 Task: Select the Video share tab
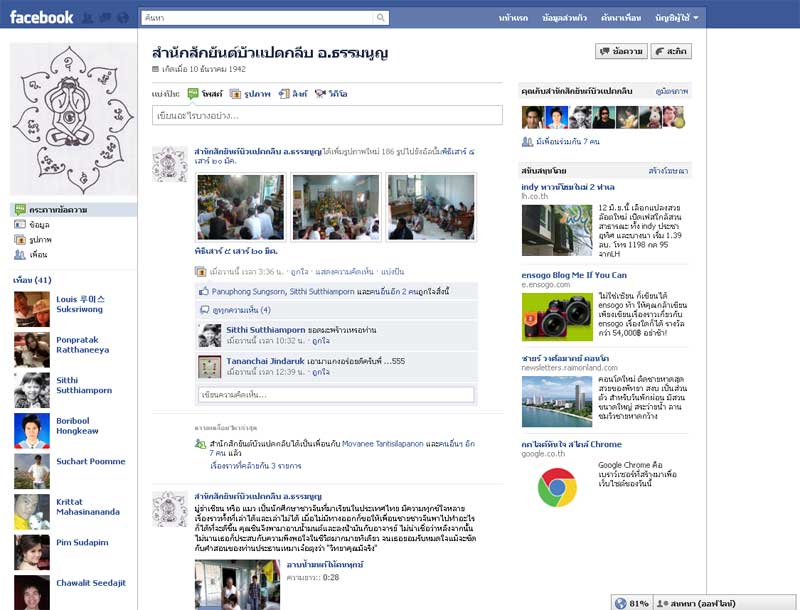(x=331, y=93)
